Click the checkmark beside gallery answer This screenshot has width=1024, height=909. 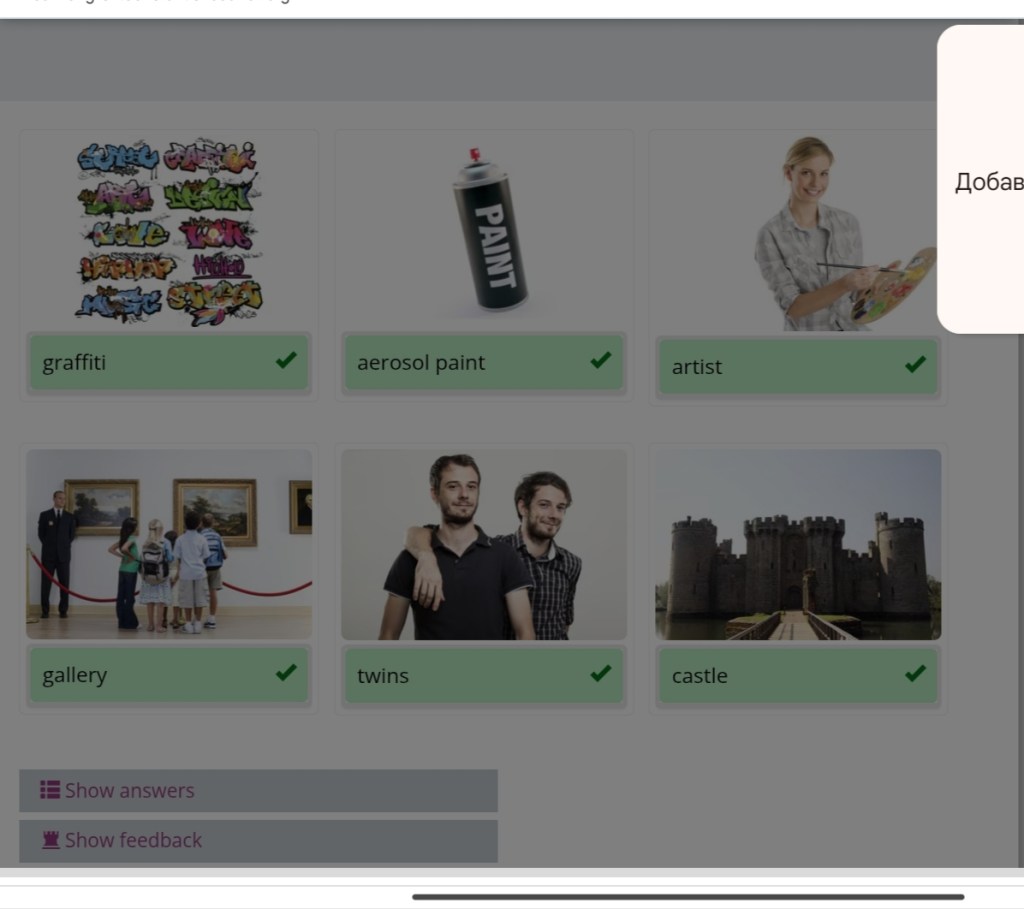(x=286, y=673)
